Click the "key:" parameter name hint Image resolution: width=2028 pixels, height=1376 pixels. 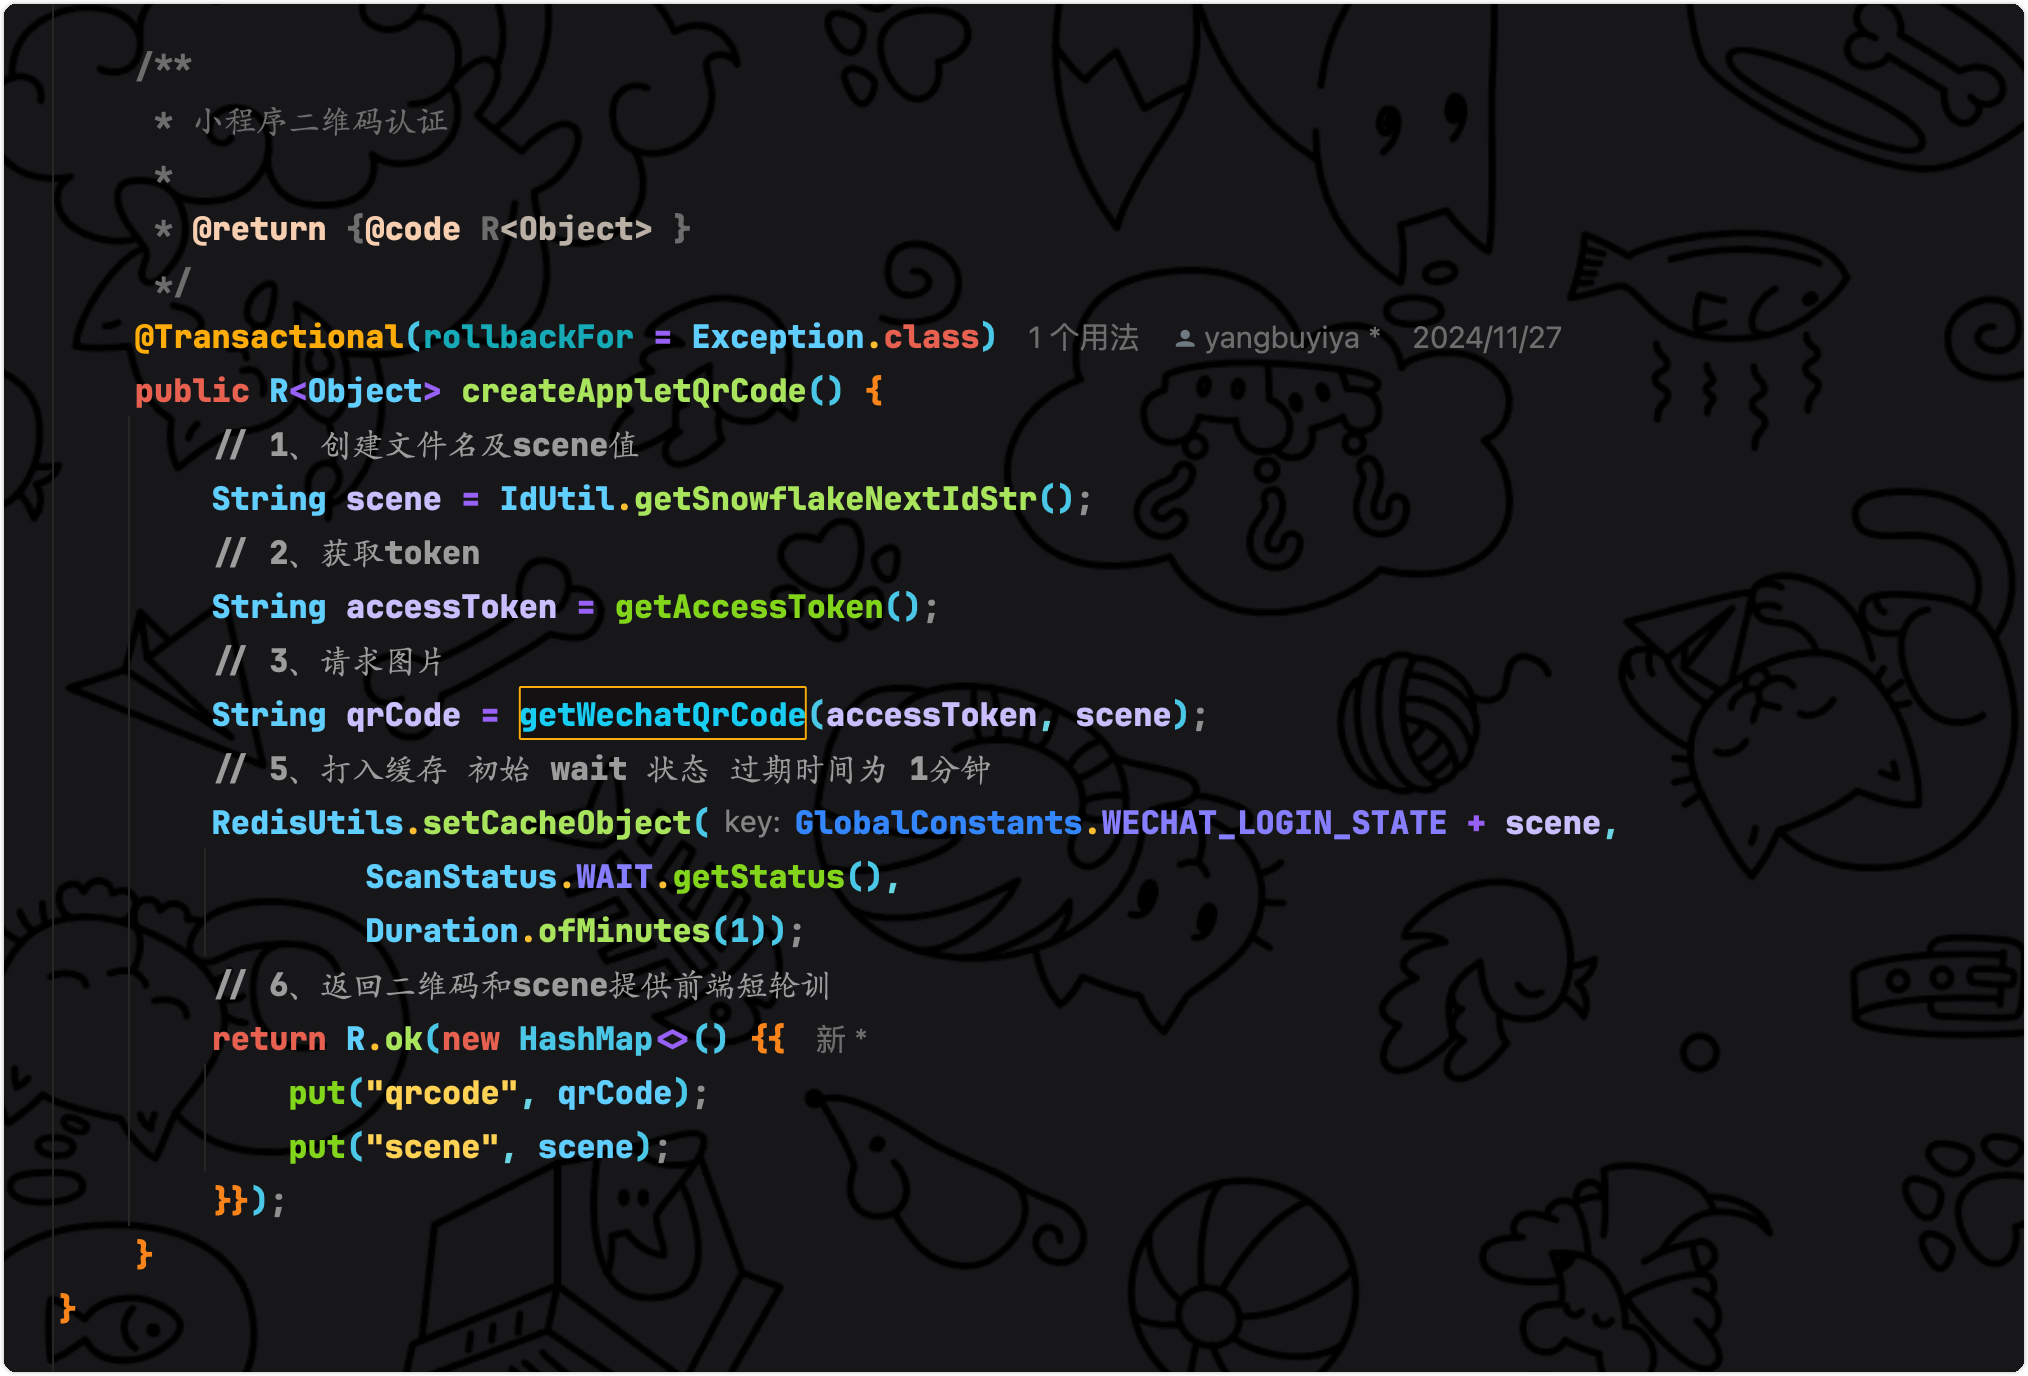[751, 822]
